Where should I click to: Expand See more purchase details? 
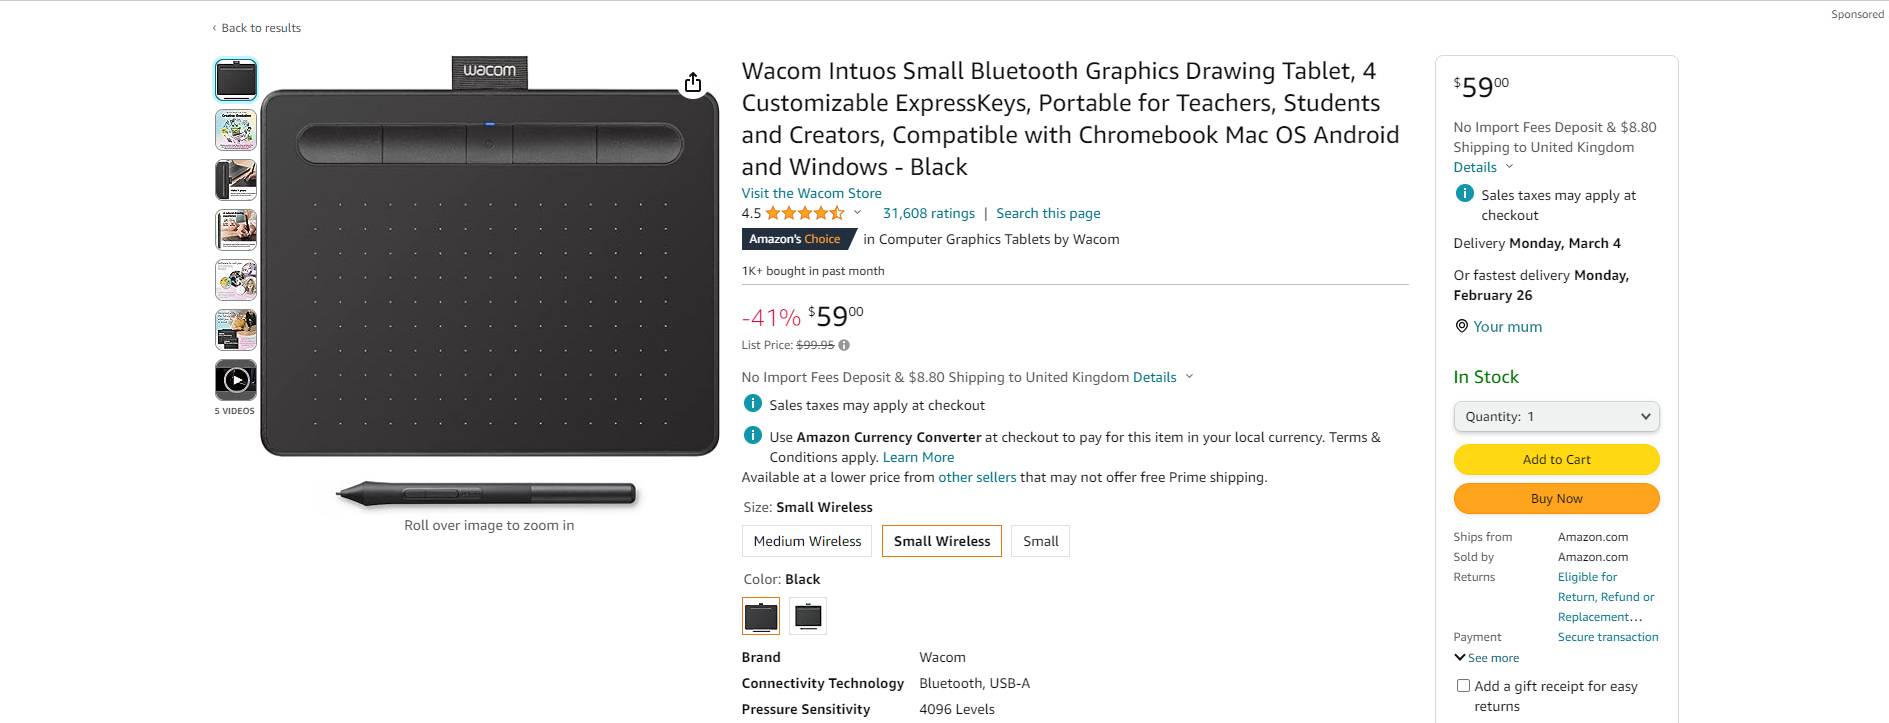point(1486,658)
